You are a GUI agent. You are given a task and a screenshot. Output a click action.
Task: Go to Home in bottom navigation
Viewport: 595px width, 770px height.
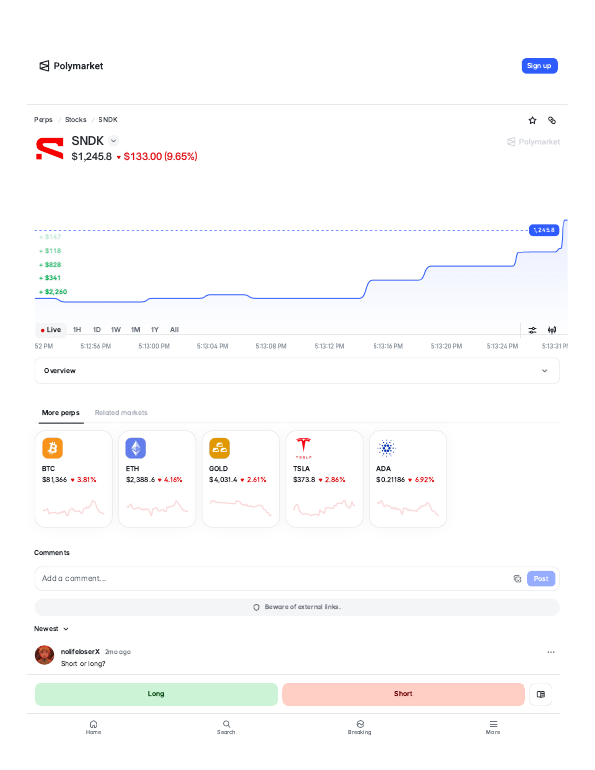(x=93, y=727)
